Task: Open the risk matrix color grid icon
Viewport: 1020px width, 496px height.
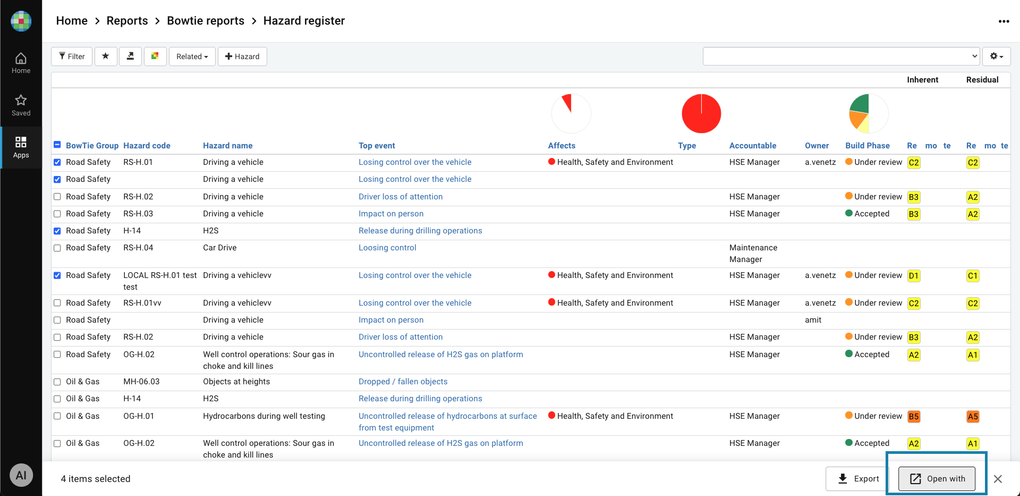Action: pos(155,56)
